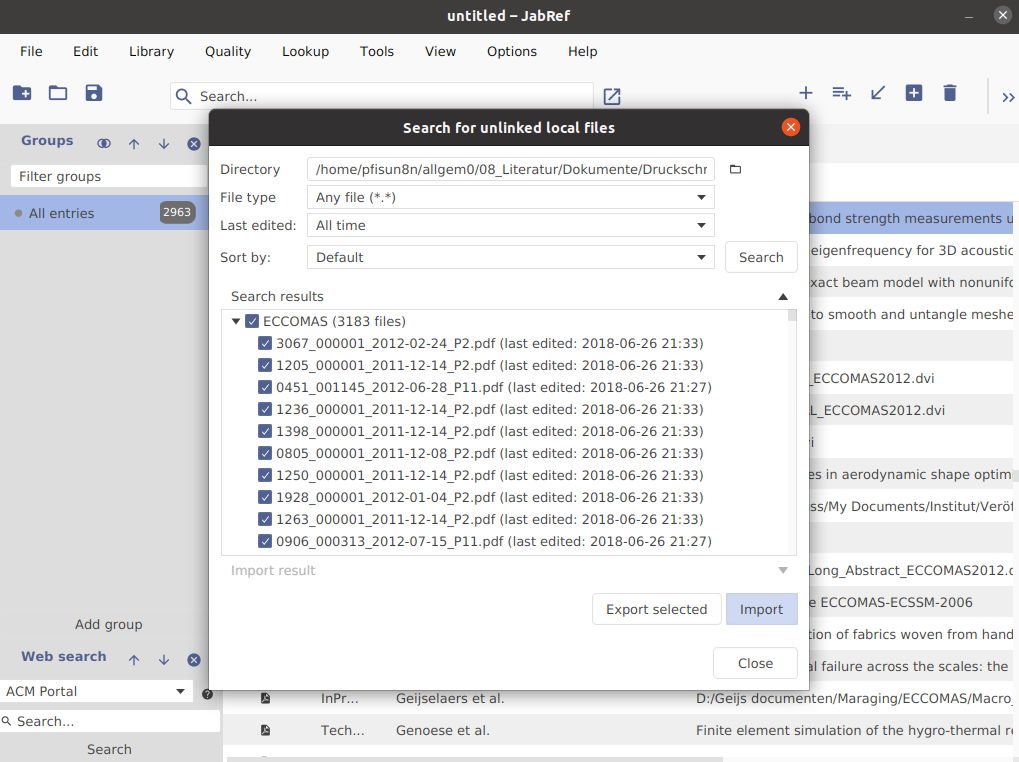Add a new entry with the plus icon
Screen dimensions: 1019x762
pyautogui.click(x=805, y=92)
